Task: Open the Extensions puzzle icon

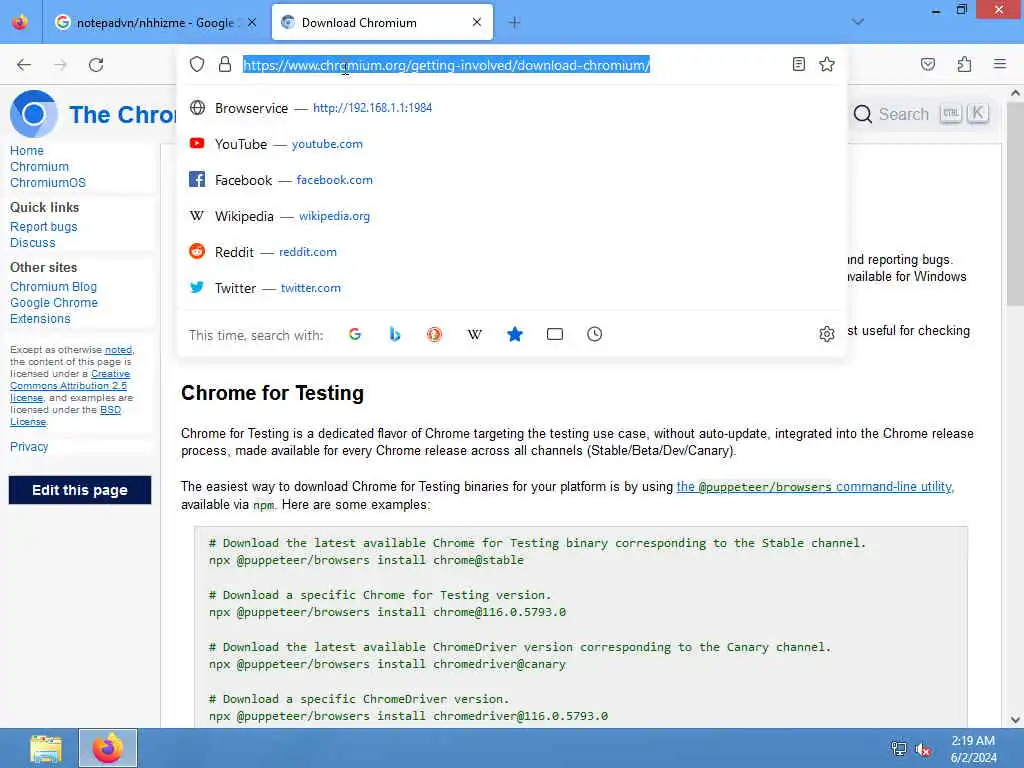Action: point(964,64)
